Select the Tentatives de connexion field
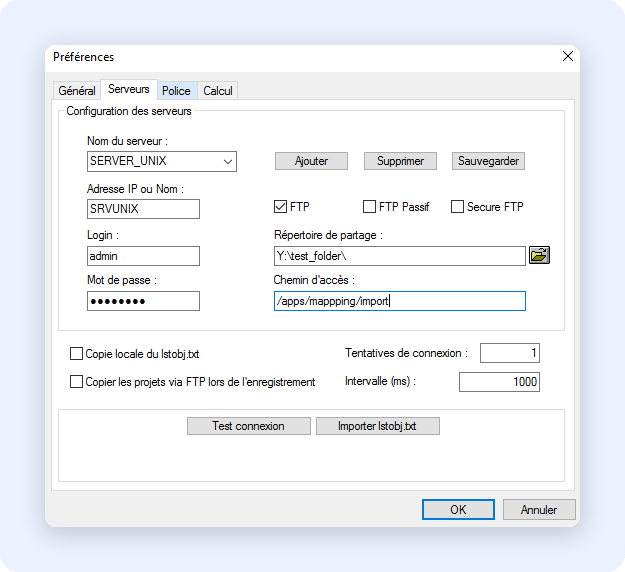 tap(510, 353)
